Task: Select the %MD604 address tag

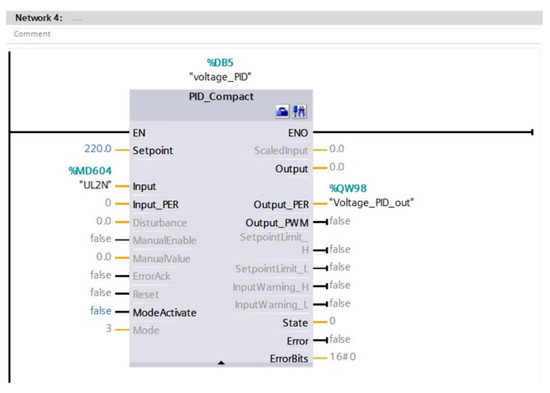Action: click(x=90, y=171)
